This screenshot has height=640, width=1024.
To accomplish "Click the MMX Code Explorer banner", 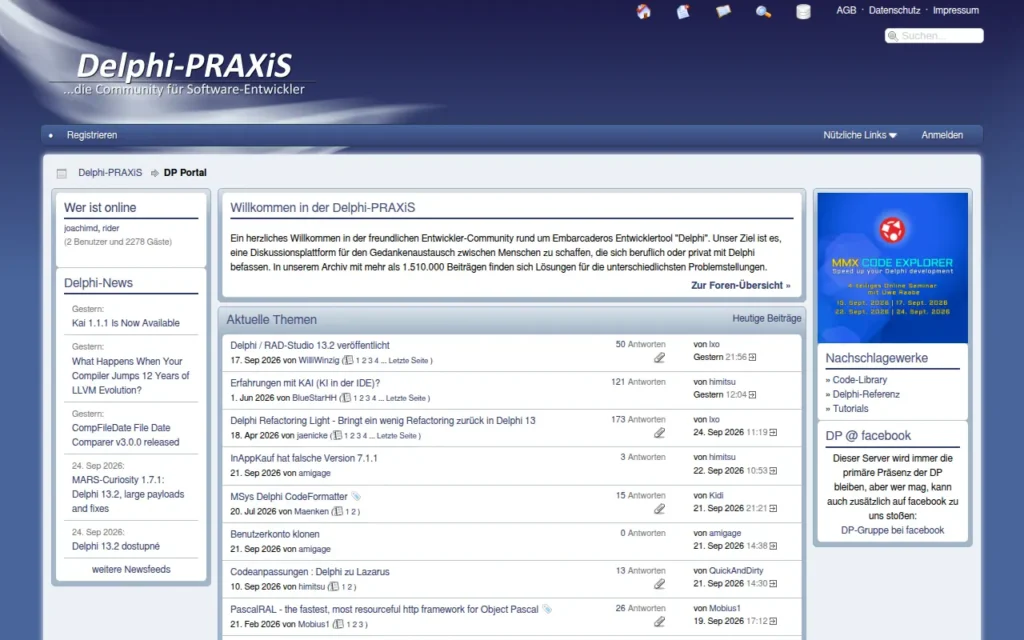I will tap(892, 268).
